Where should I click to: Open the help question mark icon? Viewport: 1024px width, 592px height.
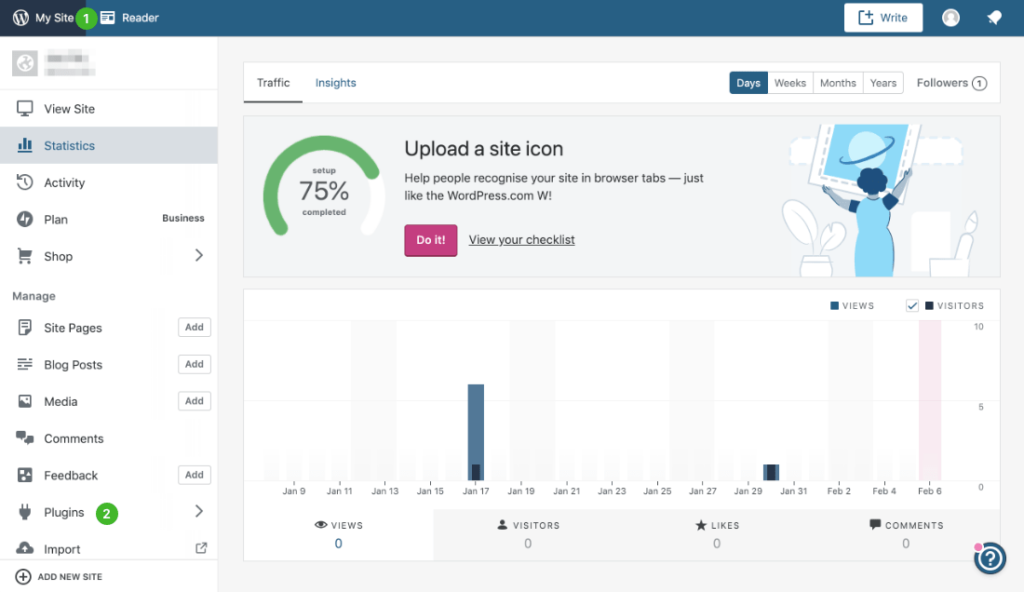click(x=990, y=558)
